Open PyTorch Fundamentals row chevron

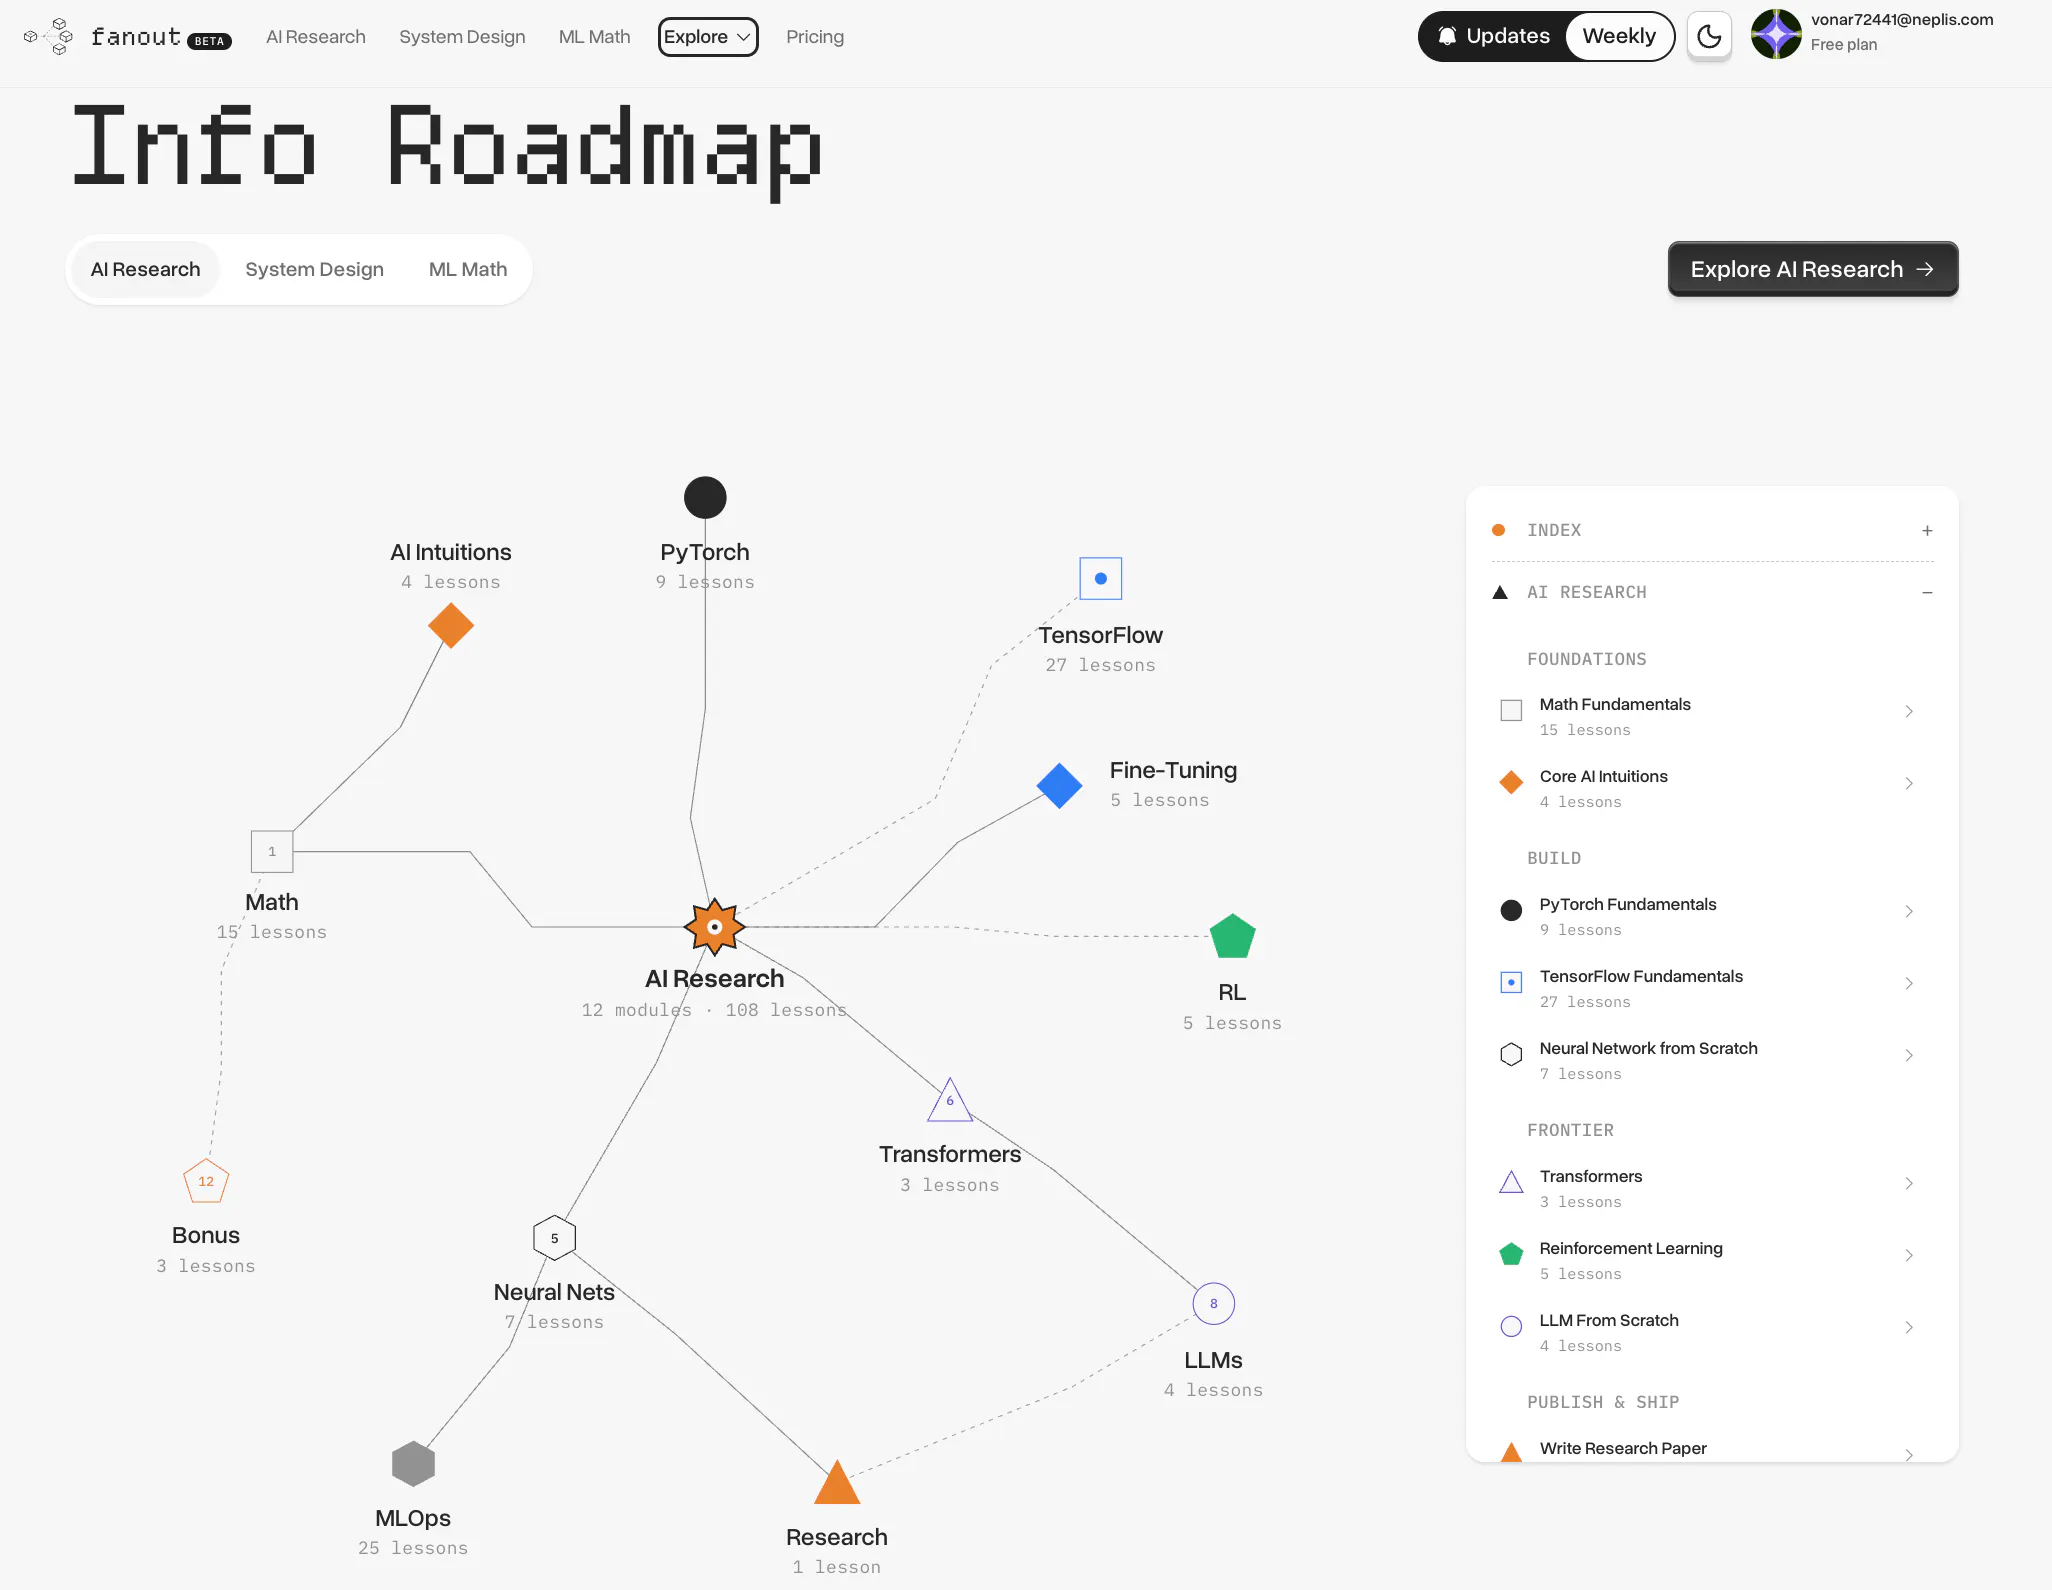(1909, 911)
